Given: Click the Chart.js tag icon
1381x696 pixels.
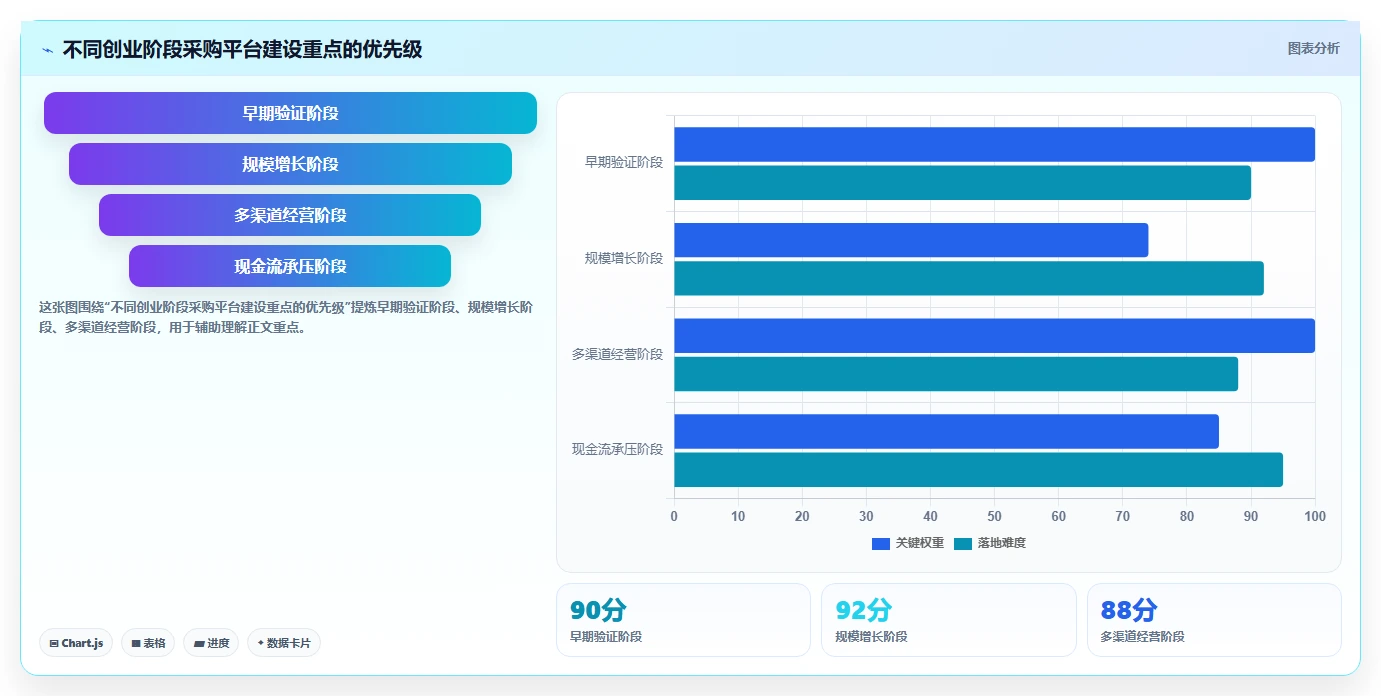Looking at the screenshot, I should 54,643.
